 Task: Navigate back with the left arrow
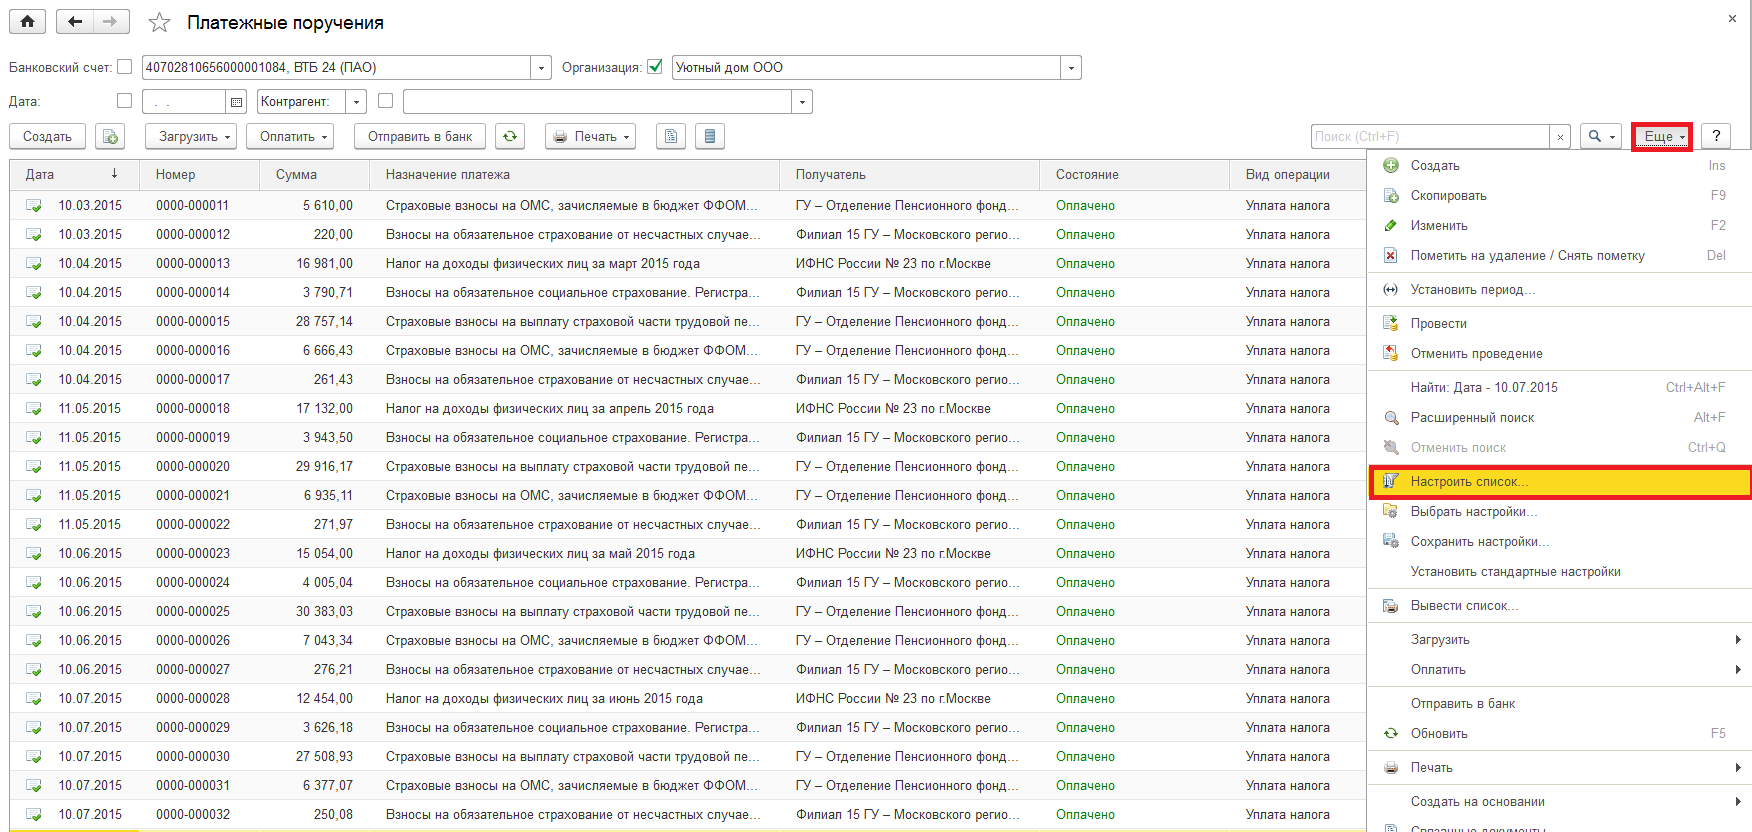pyautogui.click(x=75, y=21)
